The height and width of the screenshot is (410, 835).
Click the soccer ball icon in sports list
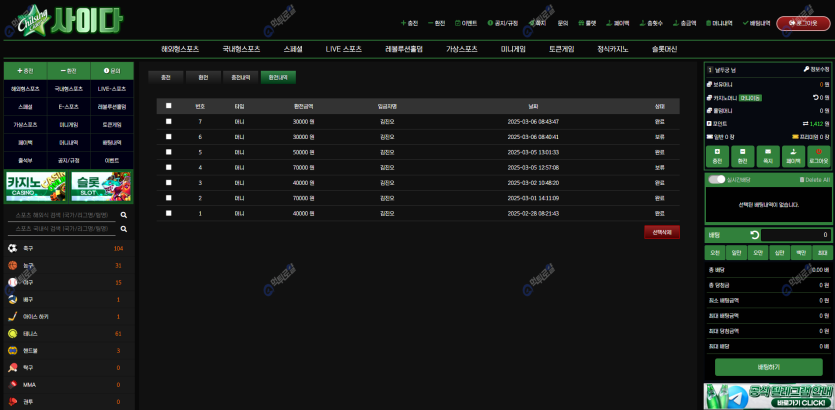click(x=13, y=248)
